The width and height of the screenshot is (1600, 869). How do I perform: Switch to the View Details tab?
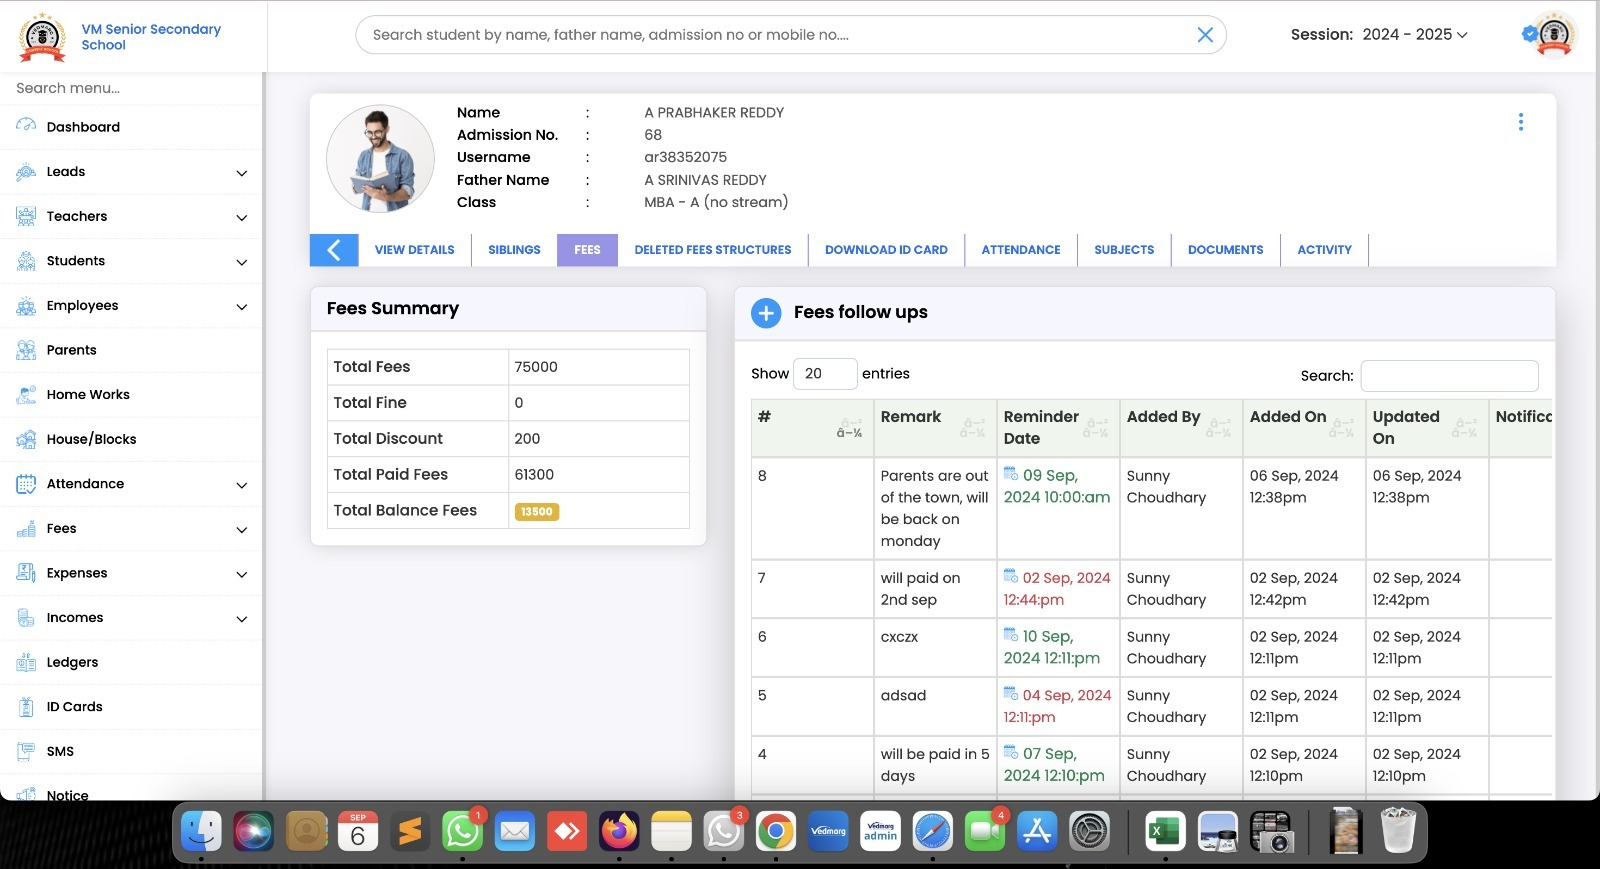point(415,250)
